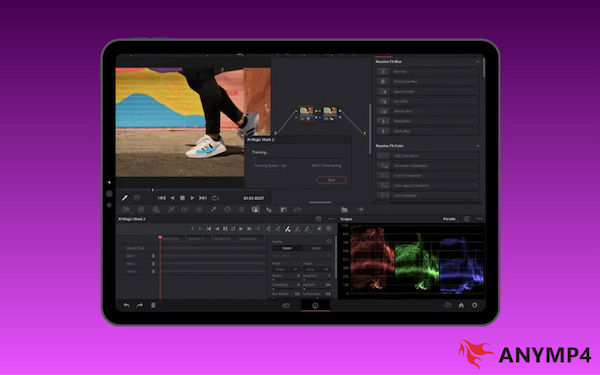The width and height of the screenshot is (600, 375).
Task: Select the Gaussian Blur effect
Action: pyautogui.click(x=427, y=91)
